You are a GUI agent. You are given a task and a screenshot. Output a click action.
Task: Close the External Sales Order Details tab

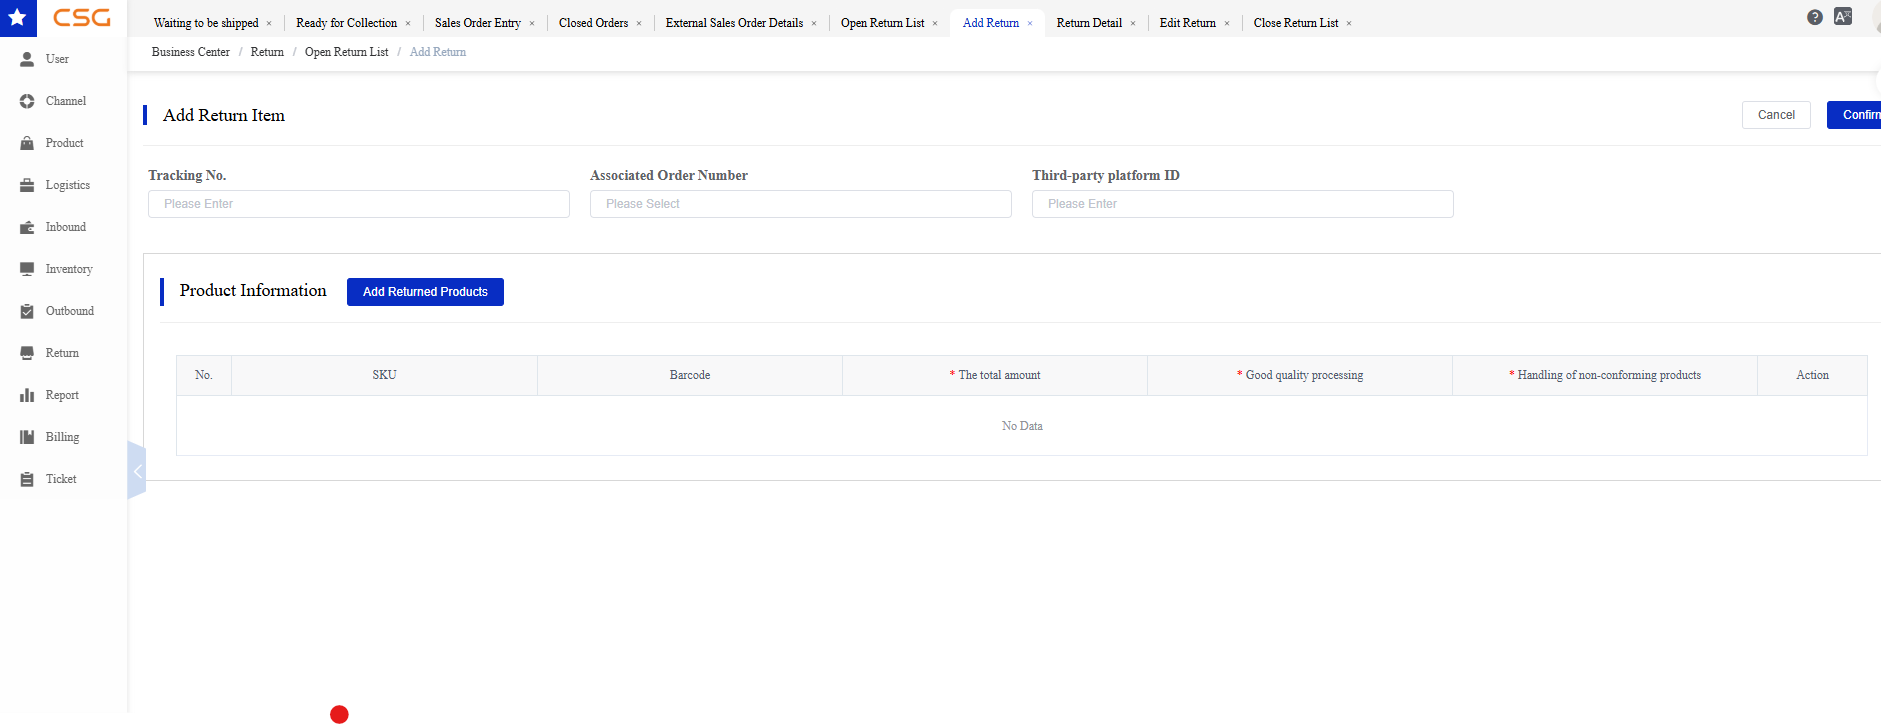click(814, 23)
